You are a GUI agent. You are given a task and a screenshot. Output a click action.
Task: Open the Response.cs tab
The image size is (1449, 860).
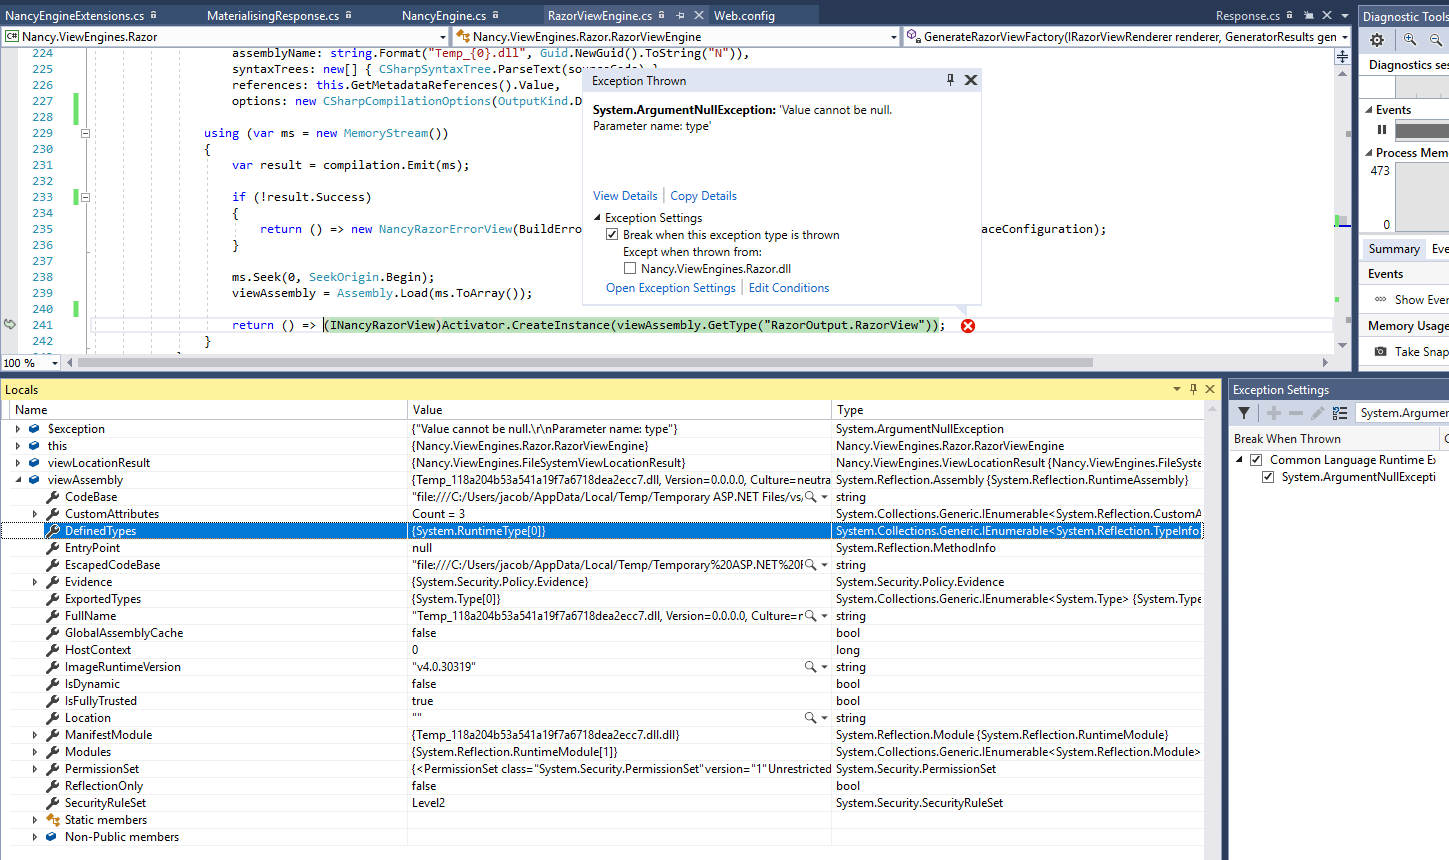click(x=1247, y=16)
